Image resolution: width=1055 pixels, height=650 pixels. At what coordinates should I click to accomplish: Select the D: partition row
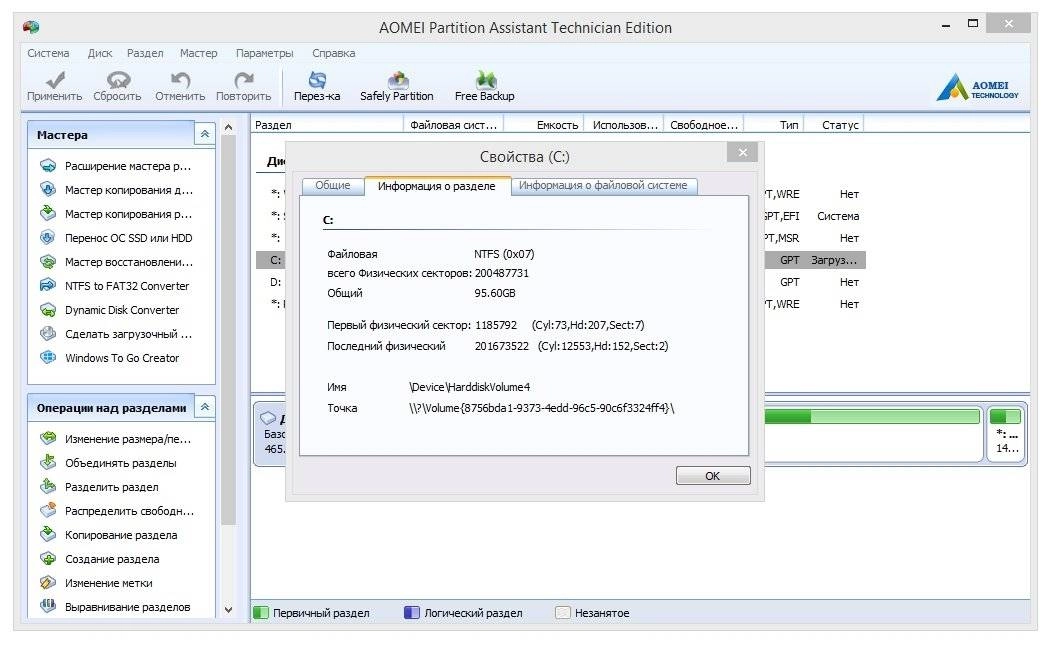tap(560, 282)
